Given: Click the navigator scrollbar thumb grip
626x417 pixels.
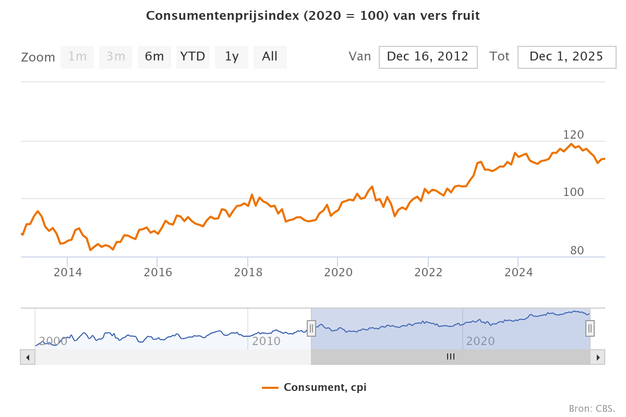Looking at the screenshot, I should coord(450,356).
